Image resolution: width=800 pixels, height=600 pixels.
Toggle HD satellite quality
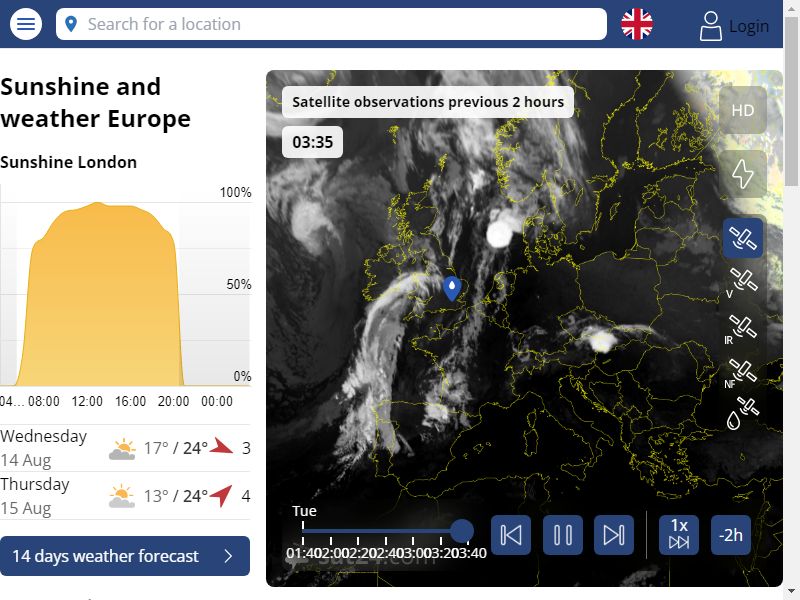[743, 111]
